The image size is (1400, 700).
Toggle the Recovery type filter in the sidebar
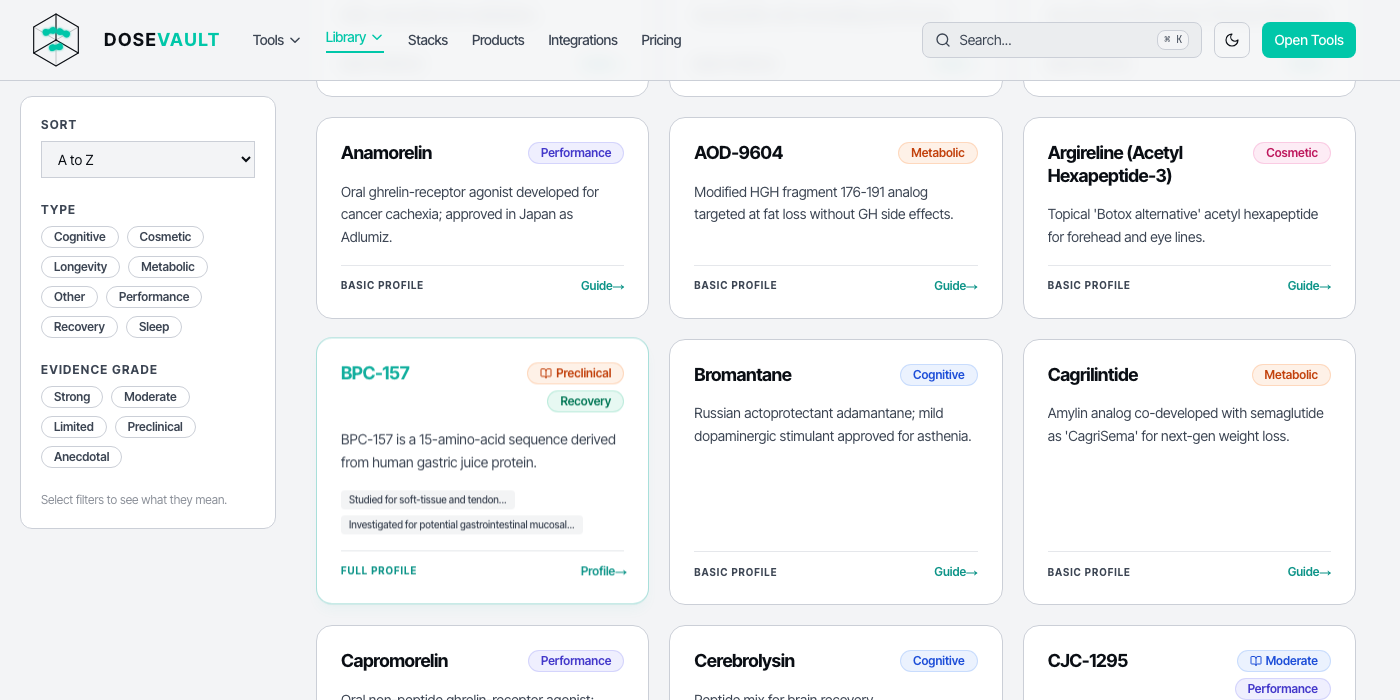tap(79, 327)
